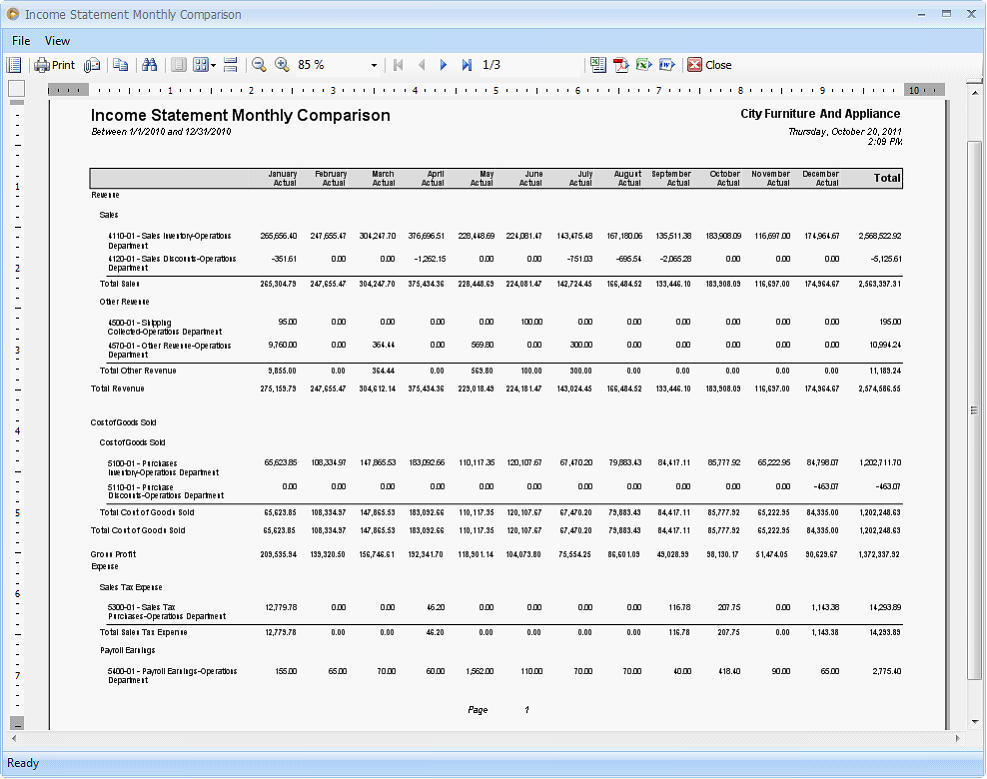The height and width of the screenshot is (779, 987).
Task: Copy report page to clipboard
Action: 120,65
